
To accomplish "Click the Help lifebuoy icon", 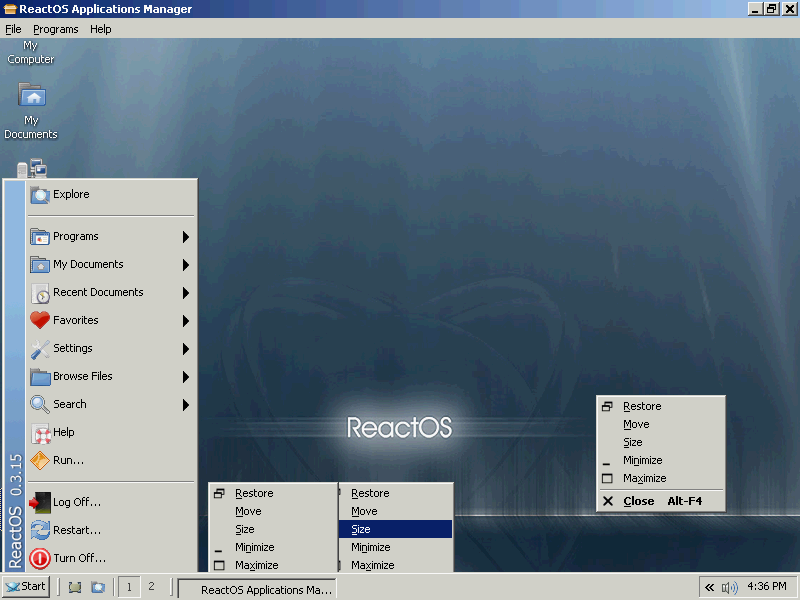I will coord(40,433).
